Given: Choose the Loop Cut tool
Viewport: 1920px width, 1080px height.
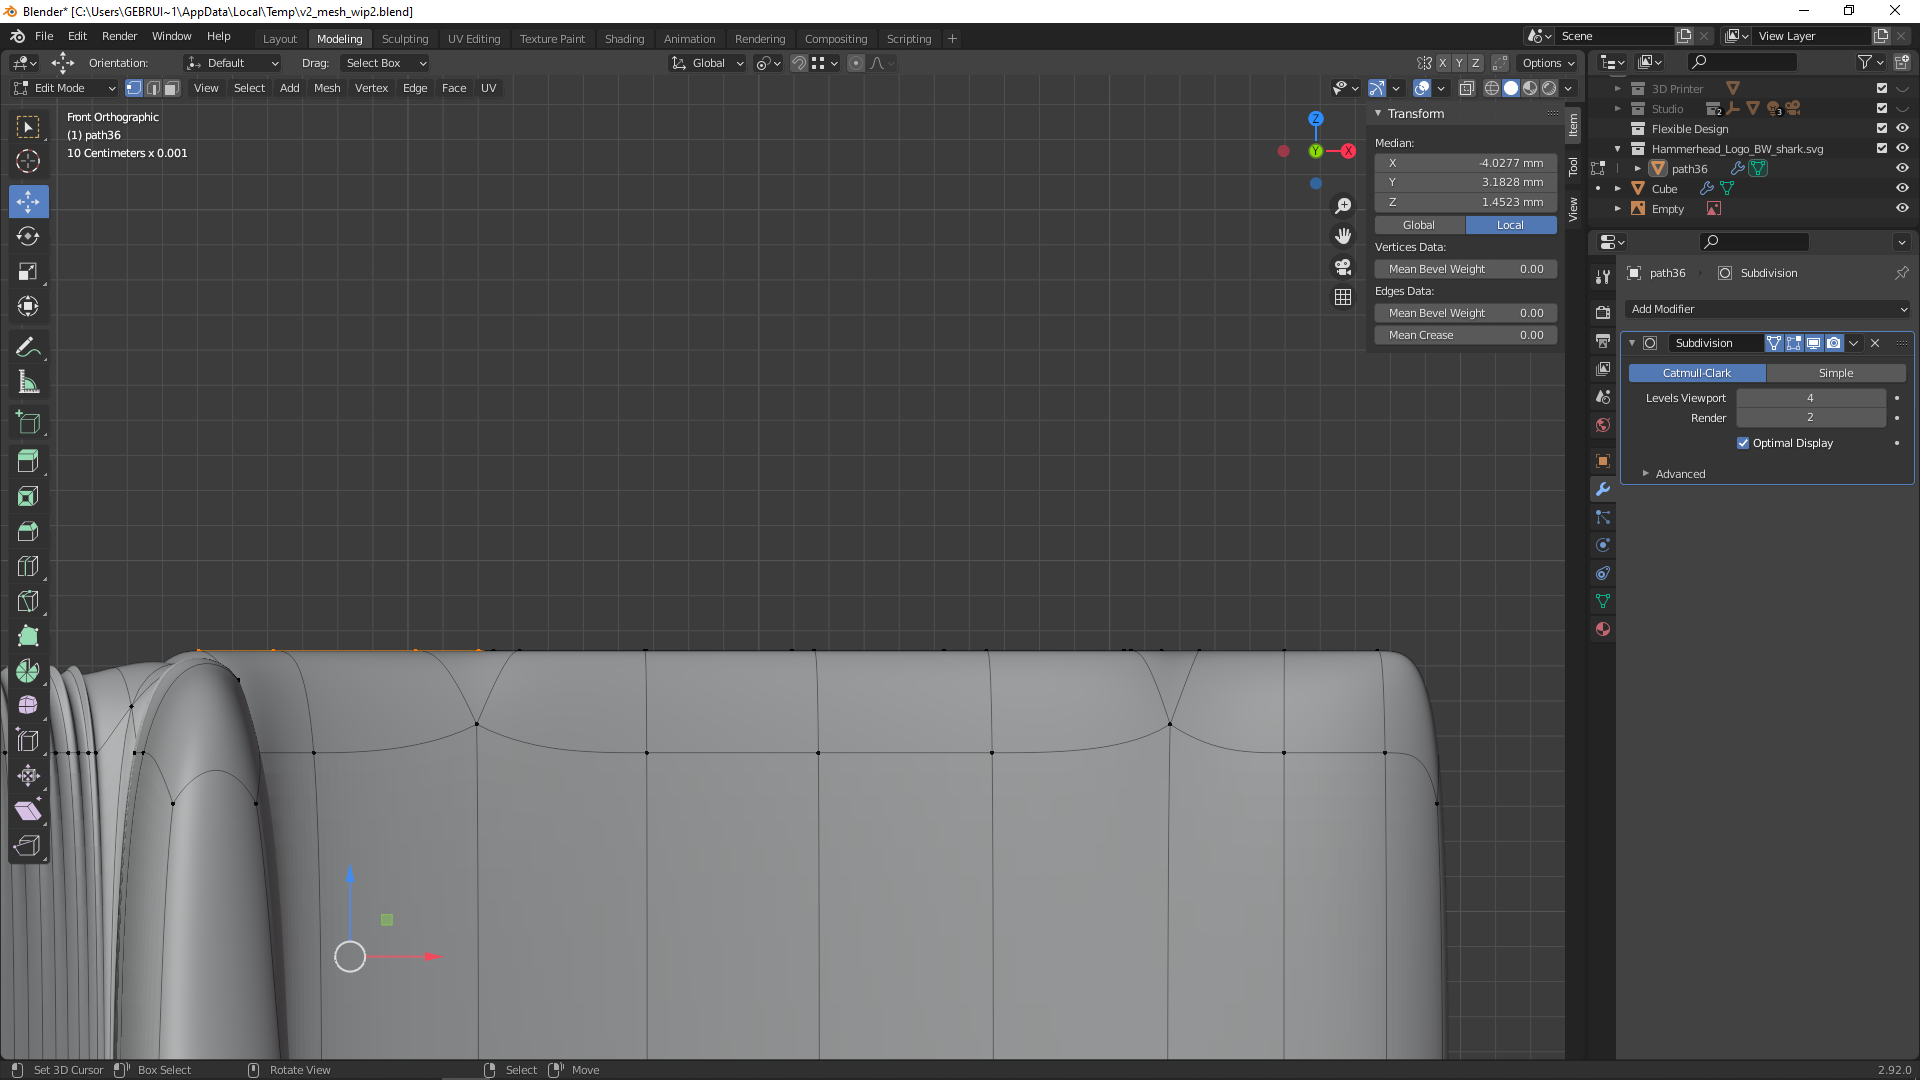Looking at the screenshot, I should pos(28,566).
